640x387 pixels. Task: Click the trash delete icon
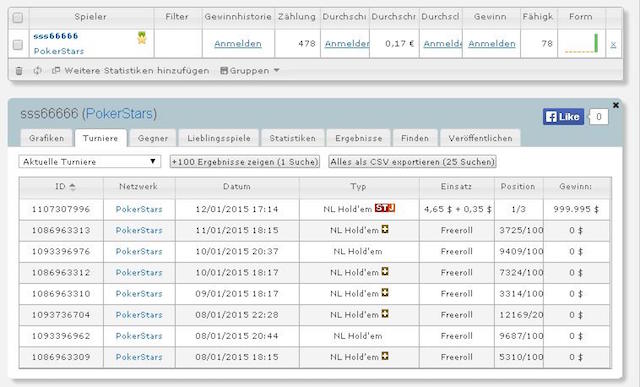[x=19, y=71]
